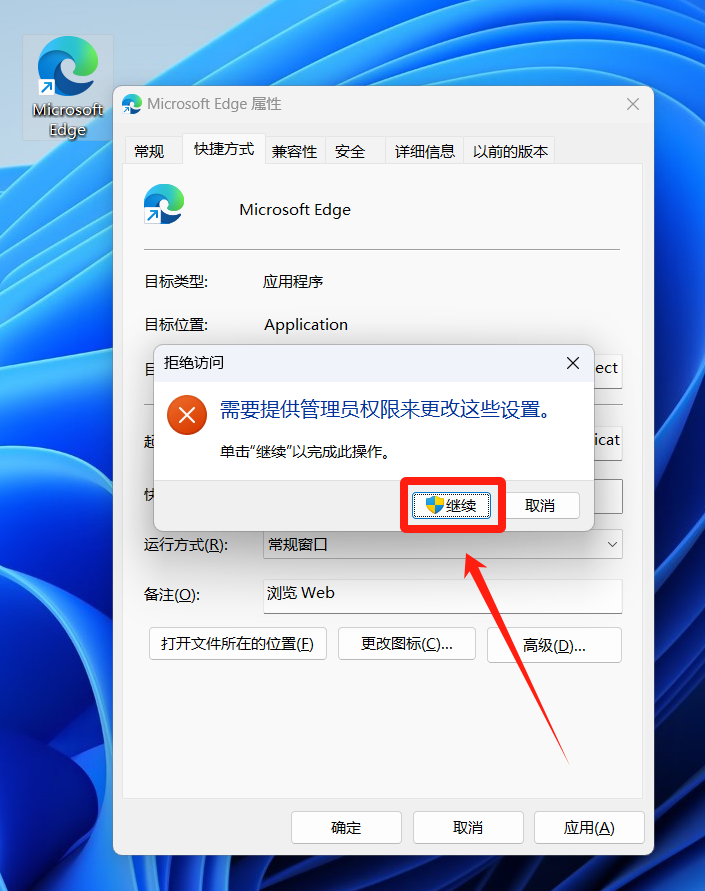705x891 pixels.
Task: Click the Microsoft Edge desktop shortcut icon
Action: tap(67, 87)
